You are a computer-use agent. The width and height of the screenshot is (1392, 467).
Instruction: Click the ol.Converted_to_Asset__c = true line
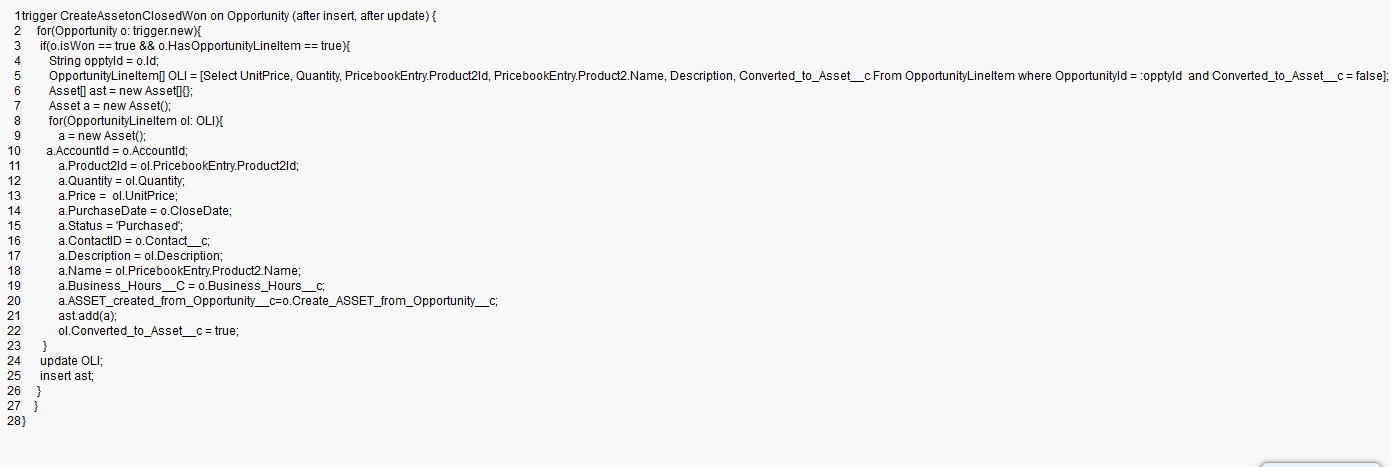click(148, 330)
